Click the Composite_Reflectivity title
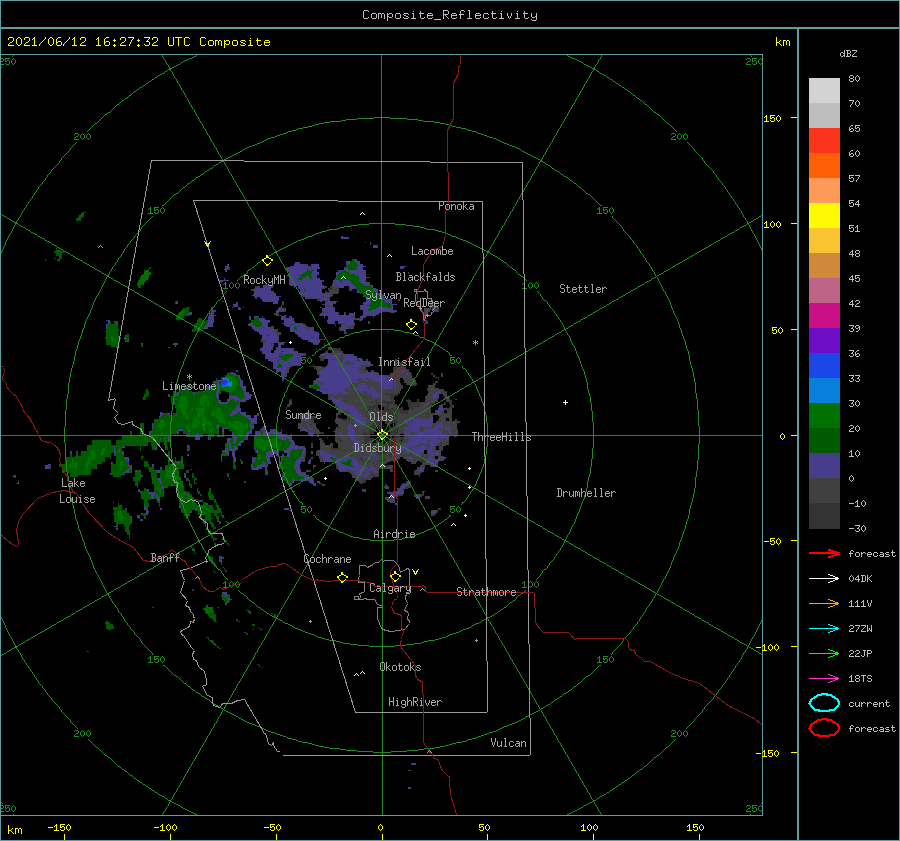Screen dimensions: 900x841 tap(449, 15)
